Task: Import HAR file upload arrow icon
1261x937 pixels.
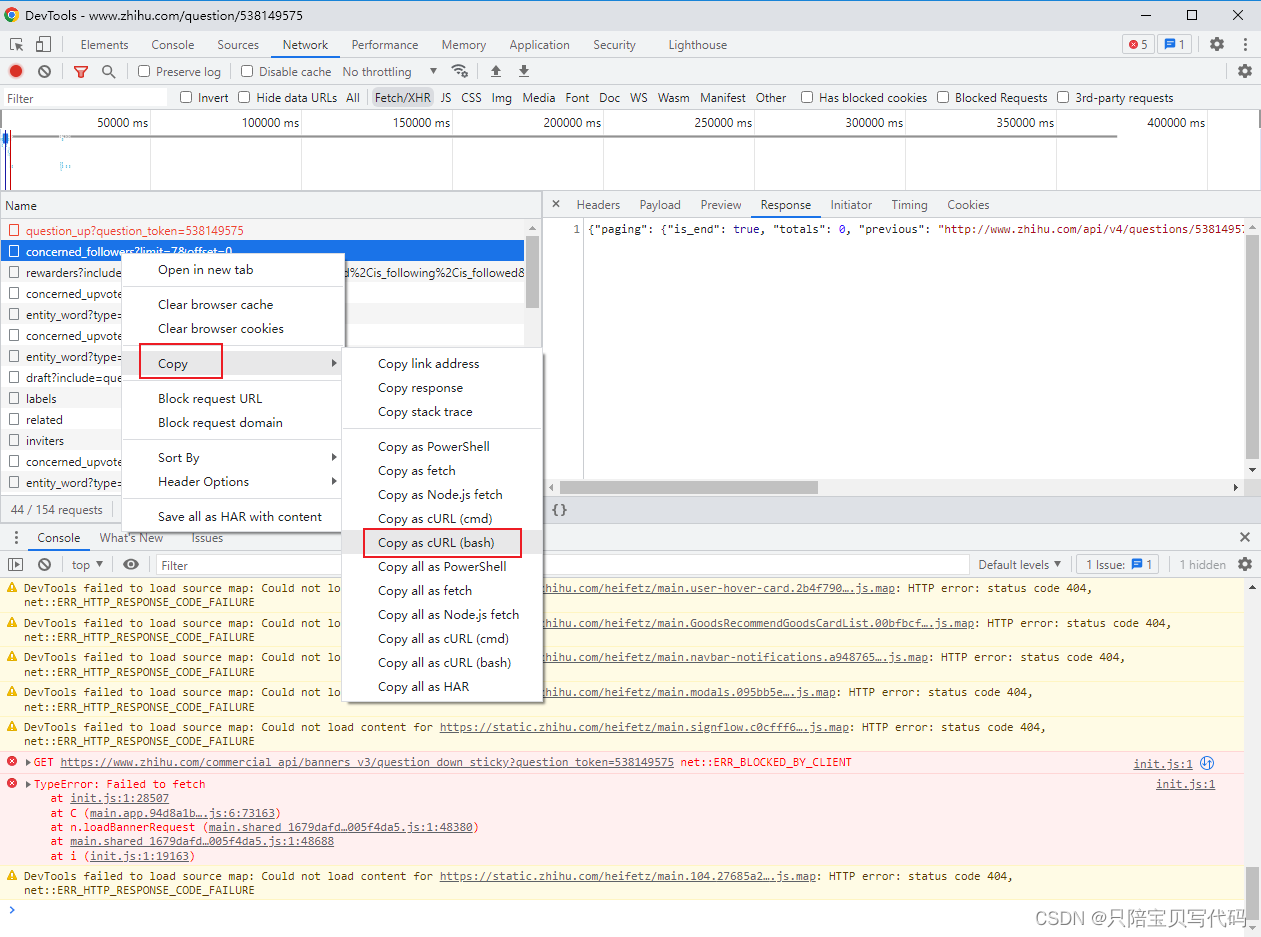Action: 496,71
